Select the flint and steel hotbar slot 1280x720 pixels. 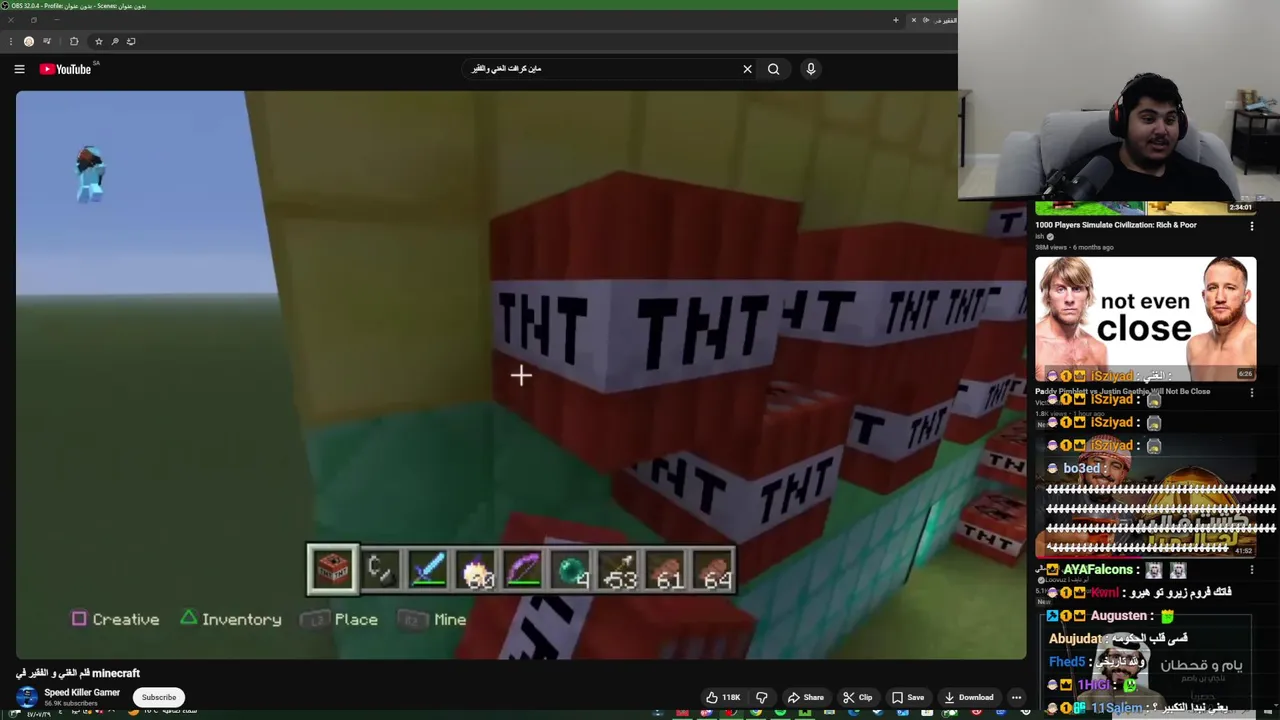[380, 570]
